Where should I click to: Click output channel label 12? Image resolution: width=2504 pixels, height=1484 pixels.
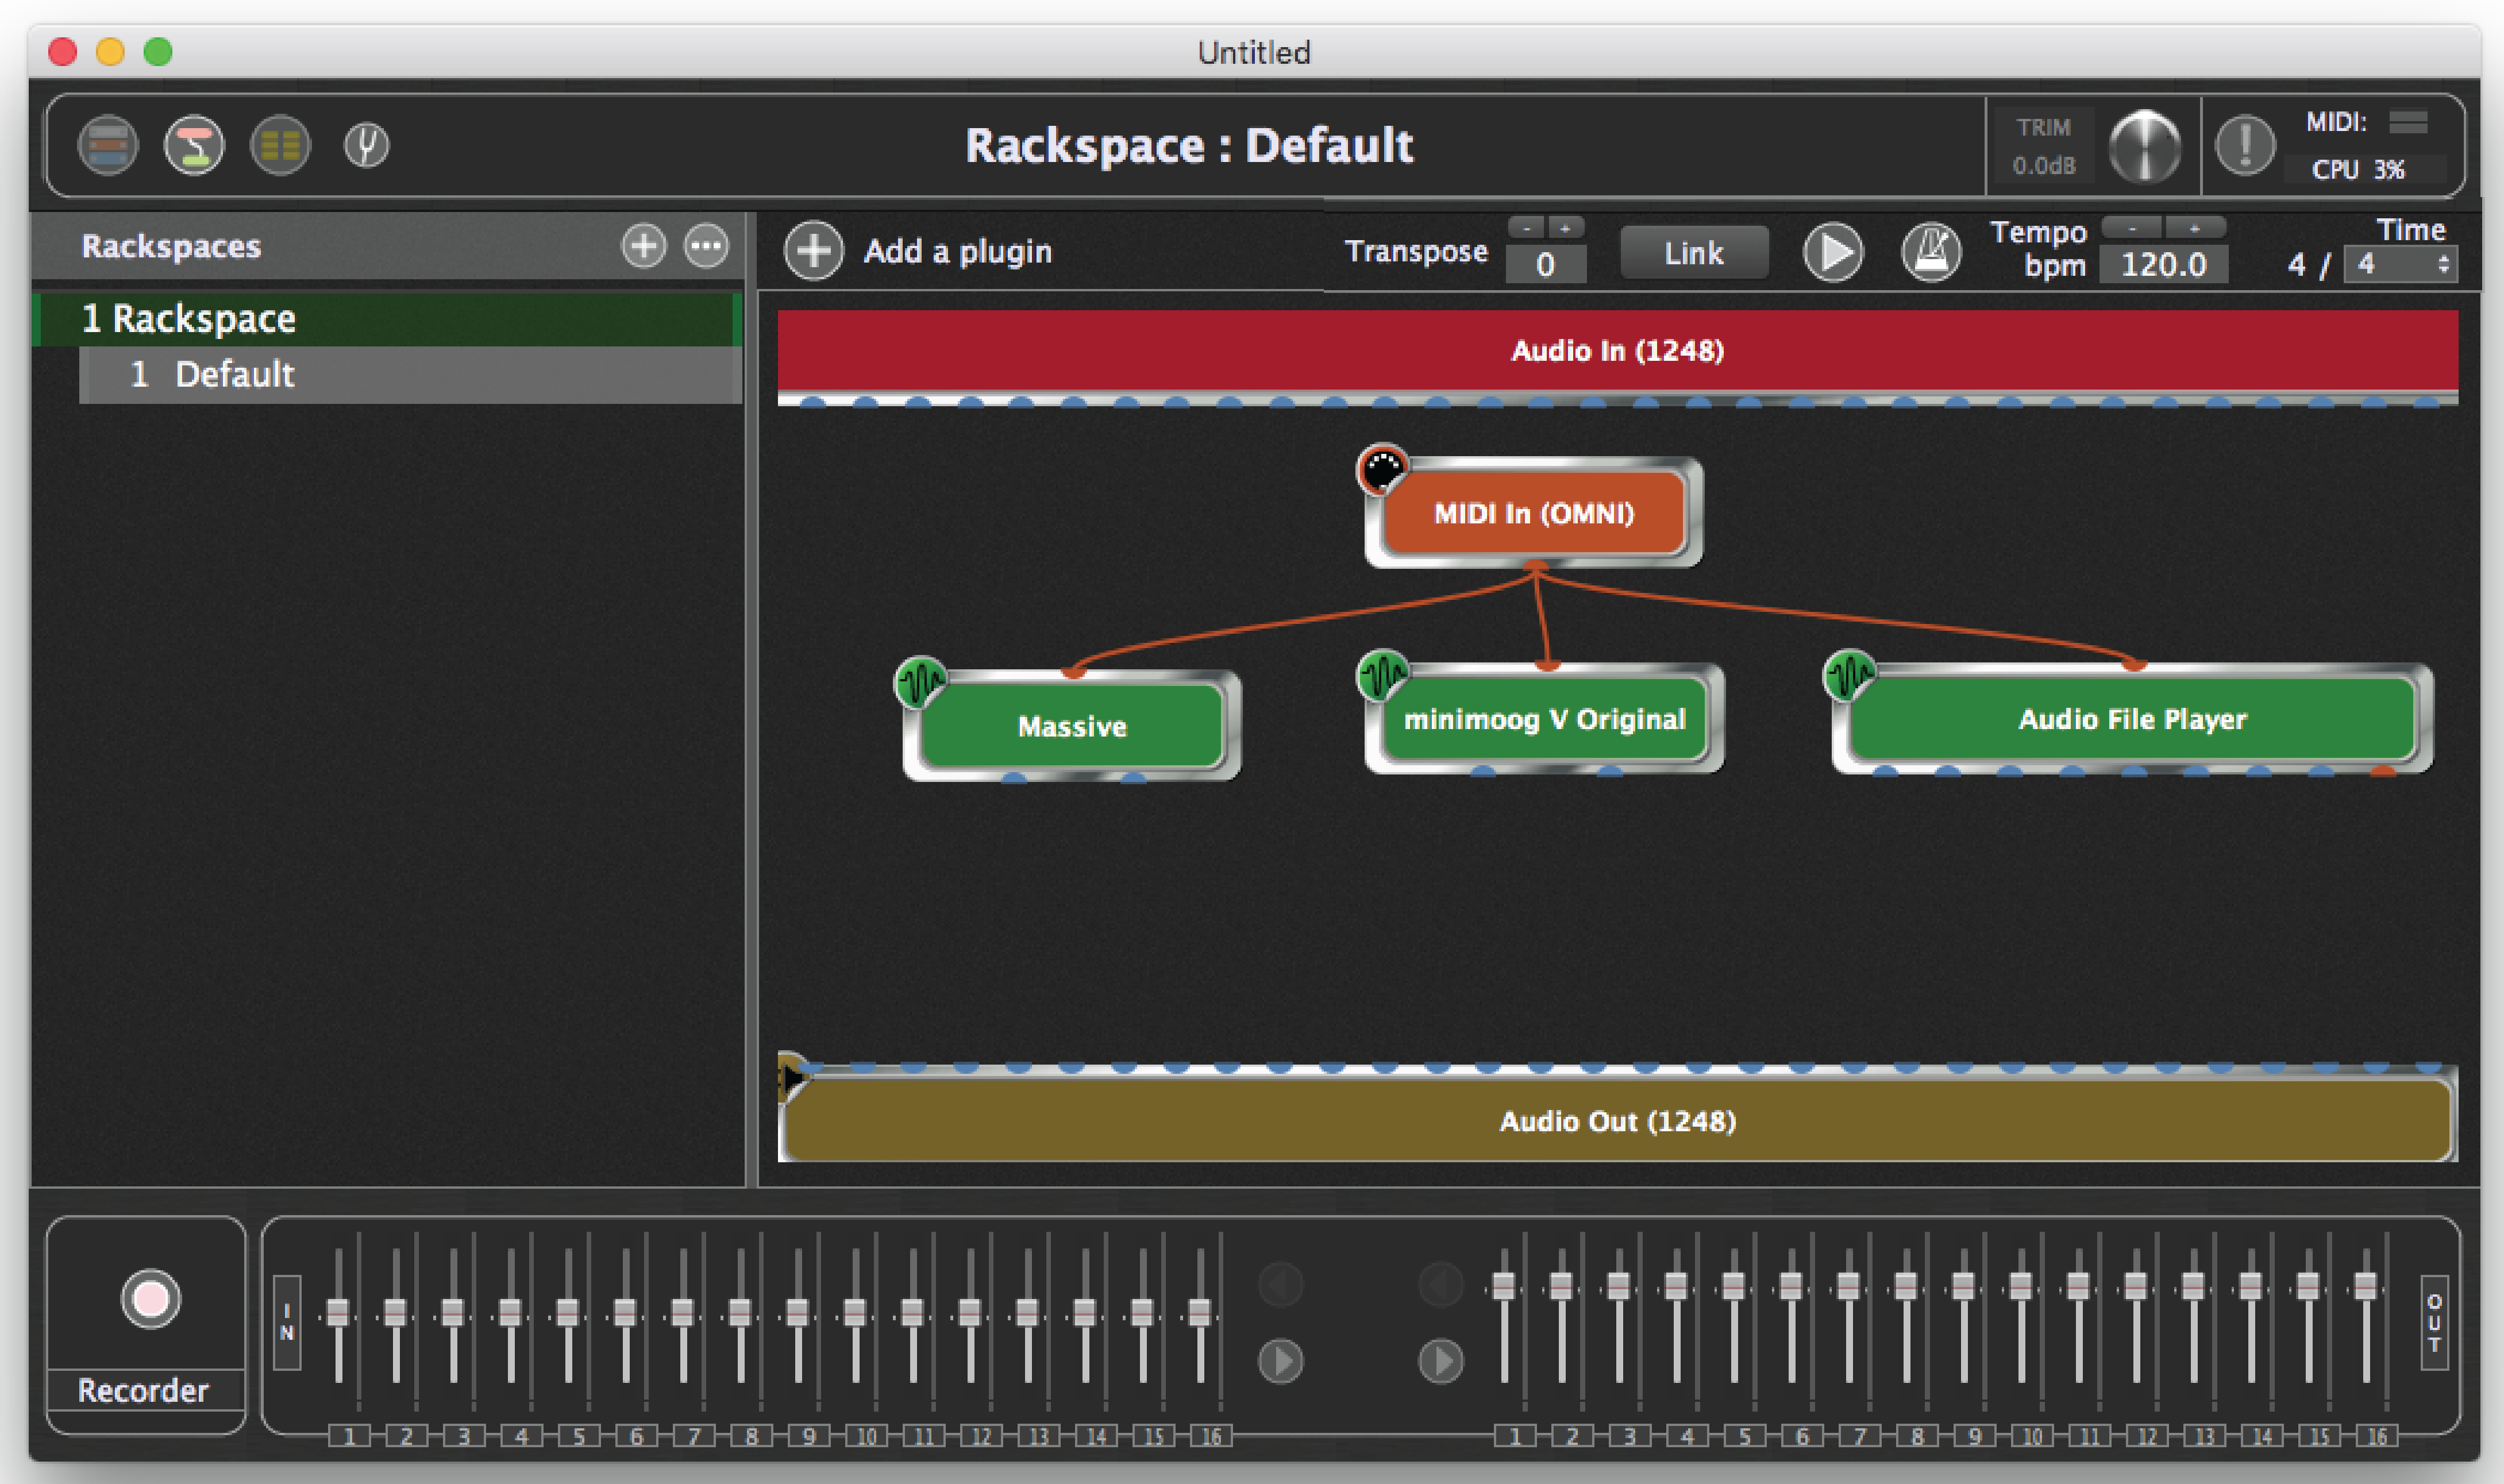pos(2147,1437)
